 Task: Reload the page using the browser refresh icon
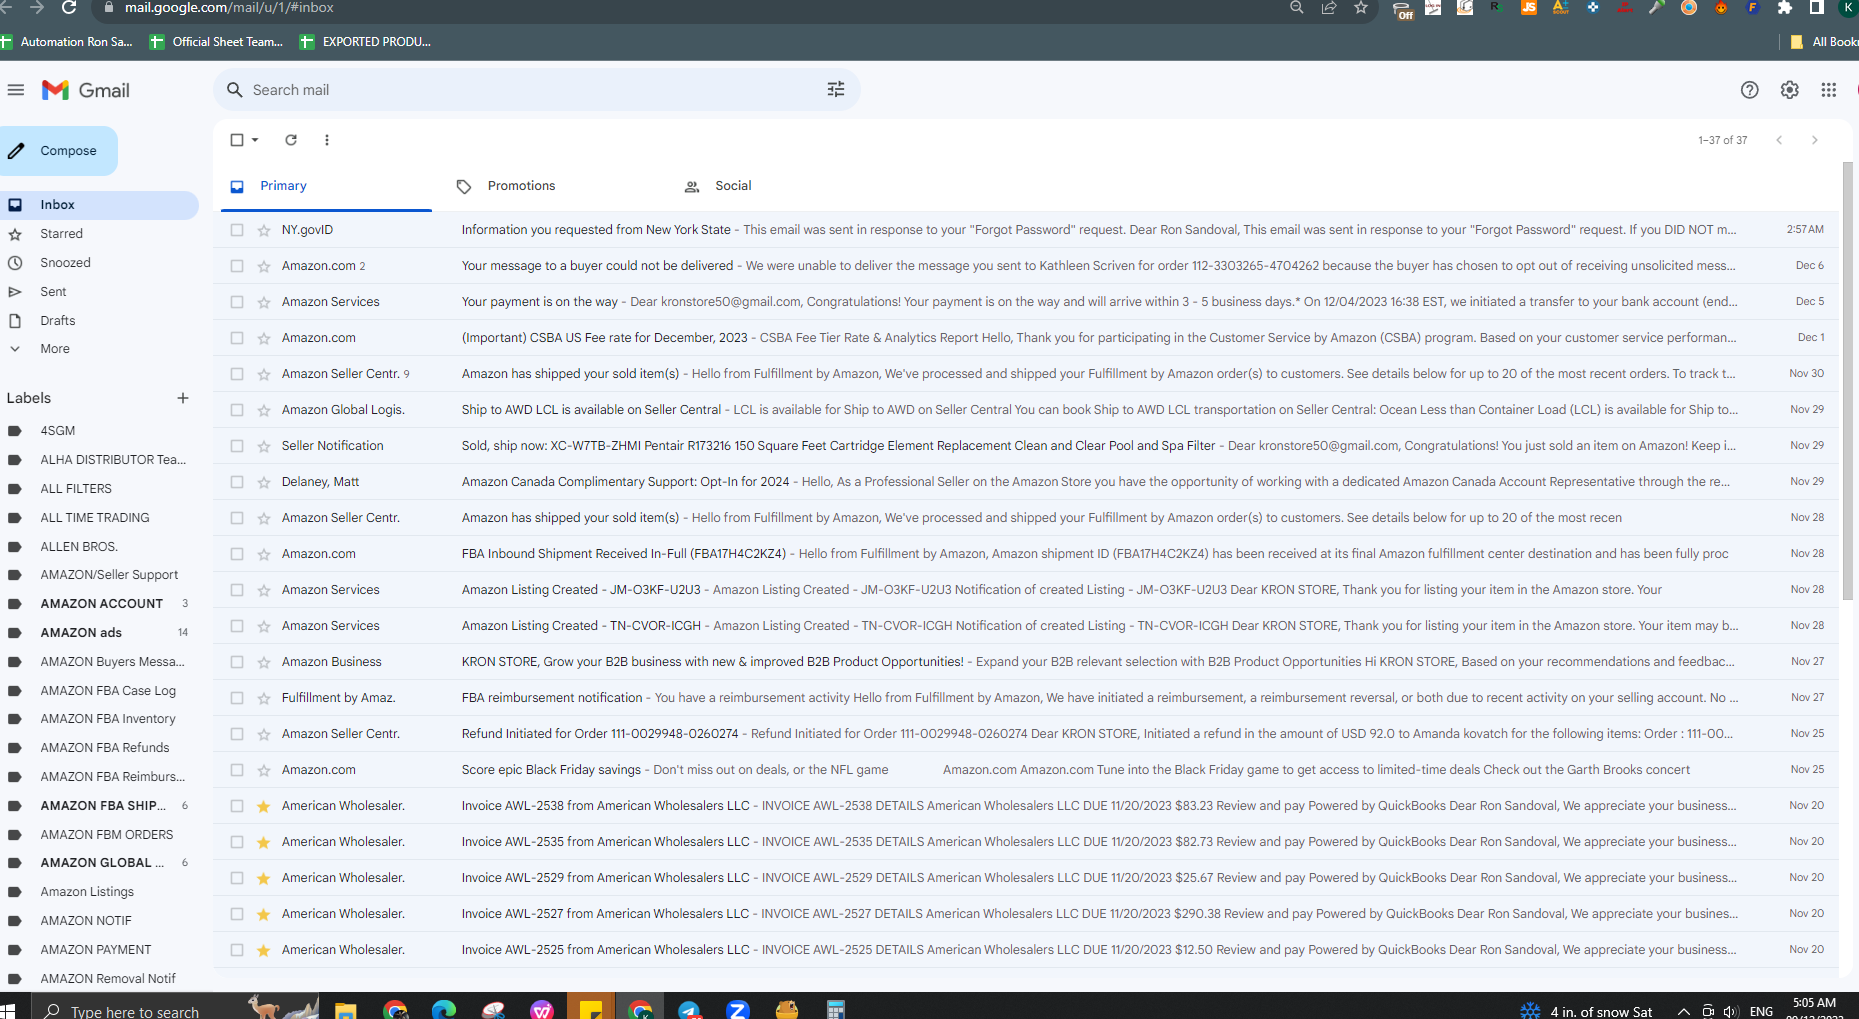click(x=69, y=8)
